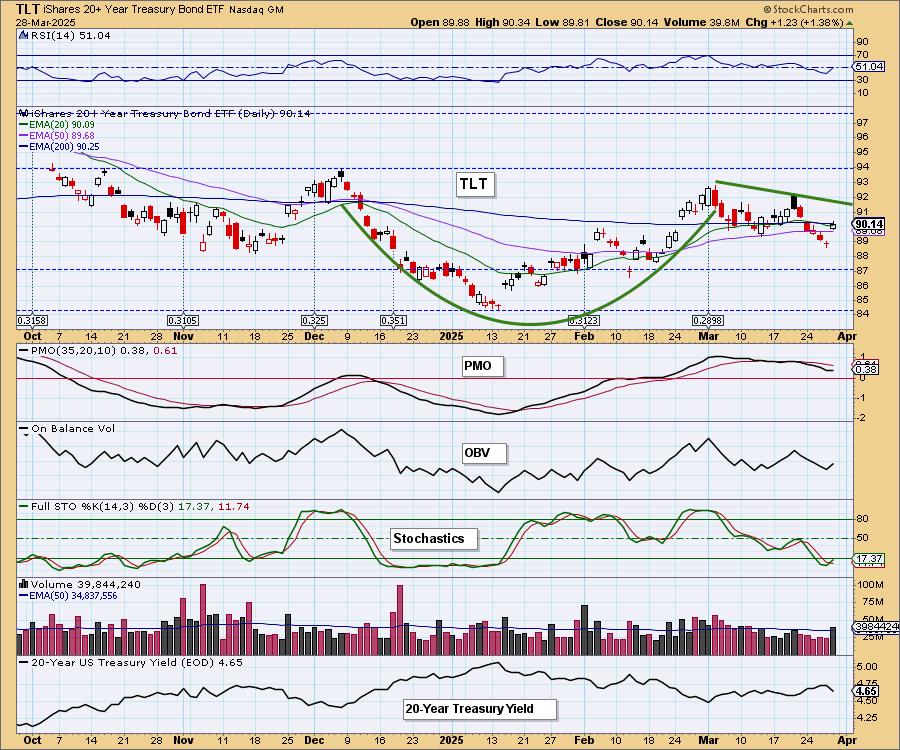Image resolution: width=900 pixels, height=750 pixels.
Task: Click the EMA(20) 90.09 legend entry
Action: [57, 125]
